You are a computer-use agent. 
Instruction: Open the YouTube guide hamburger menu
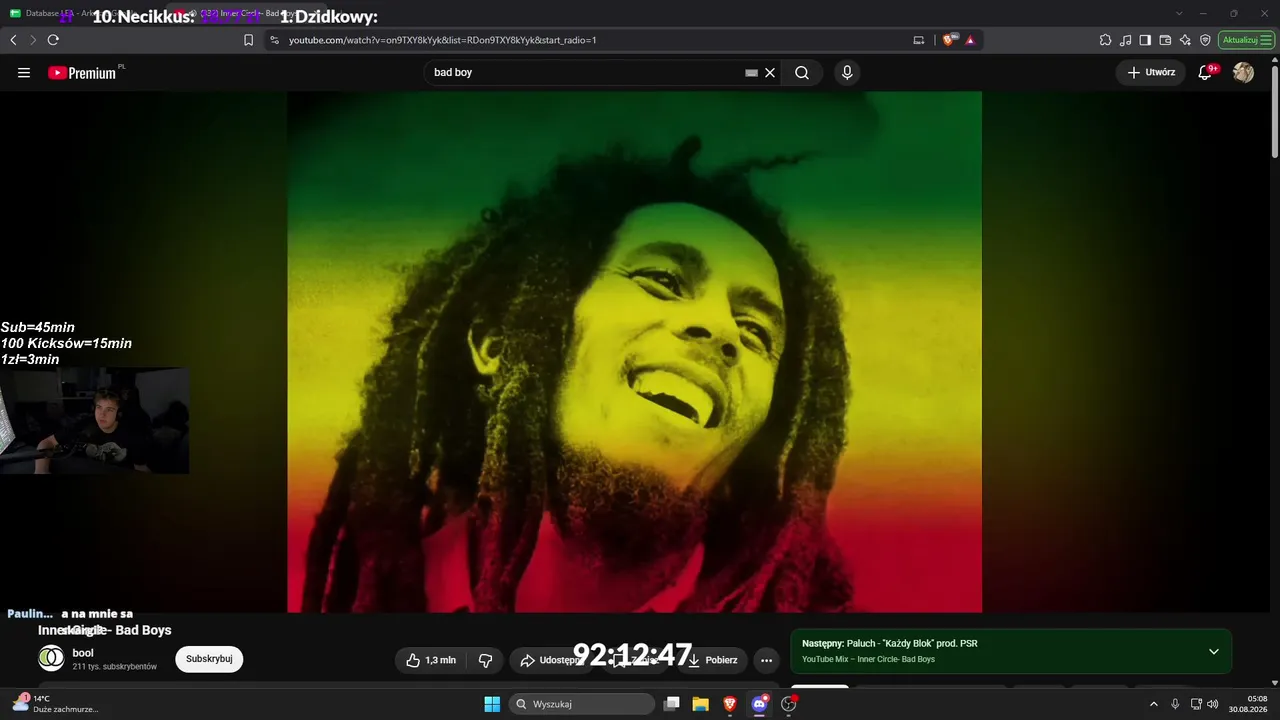coord(24,72)
